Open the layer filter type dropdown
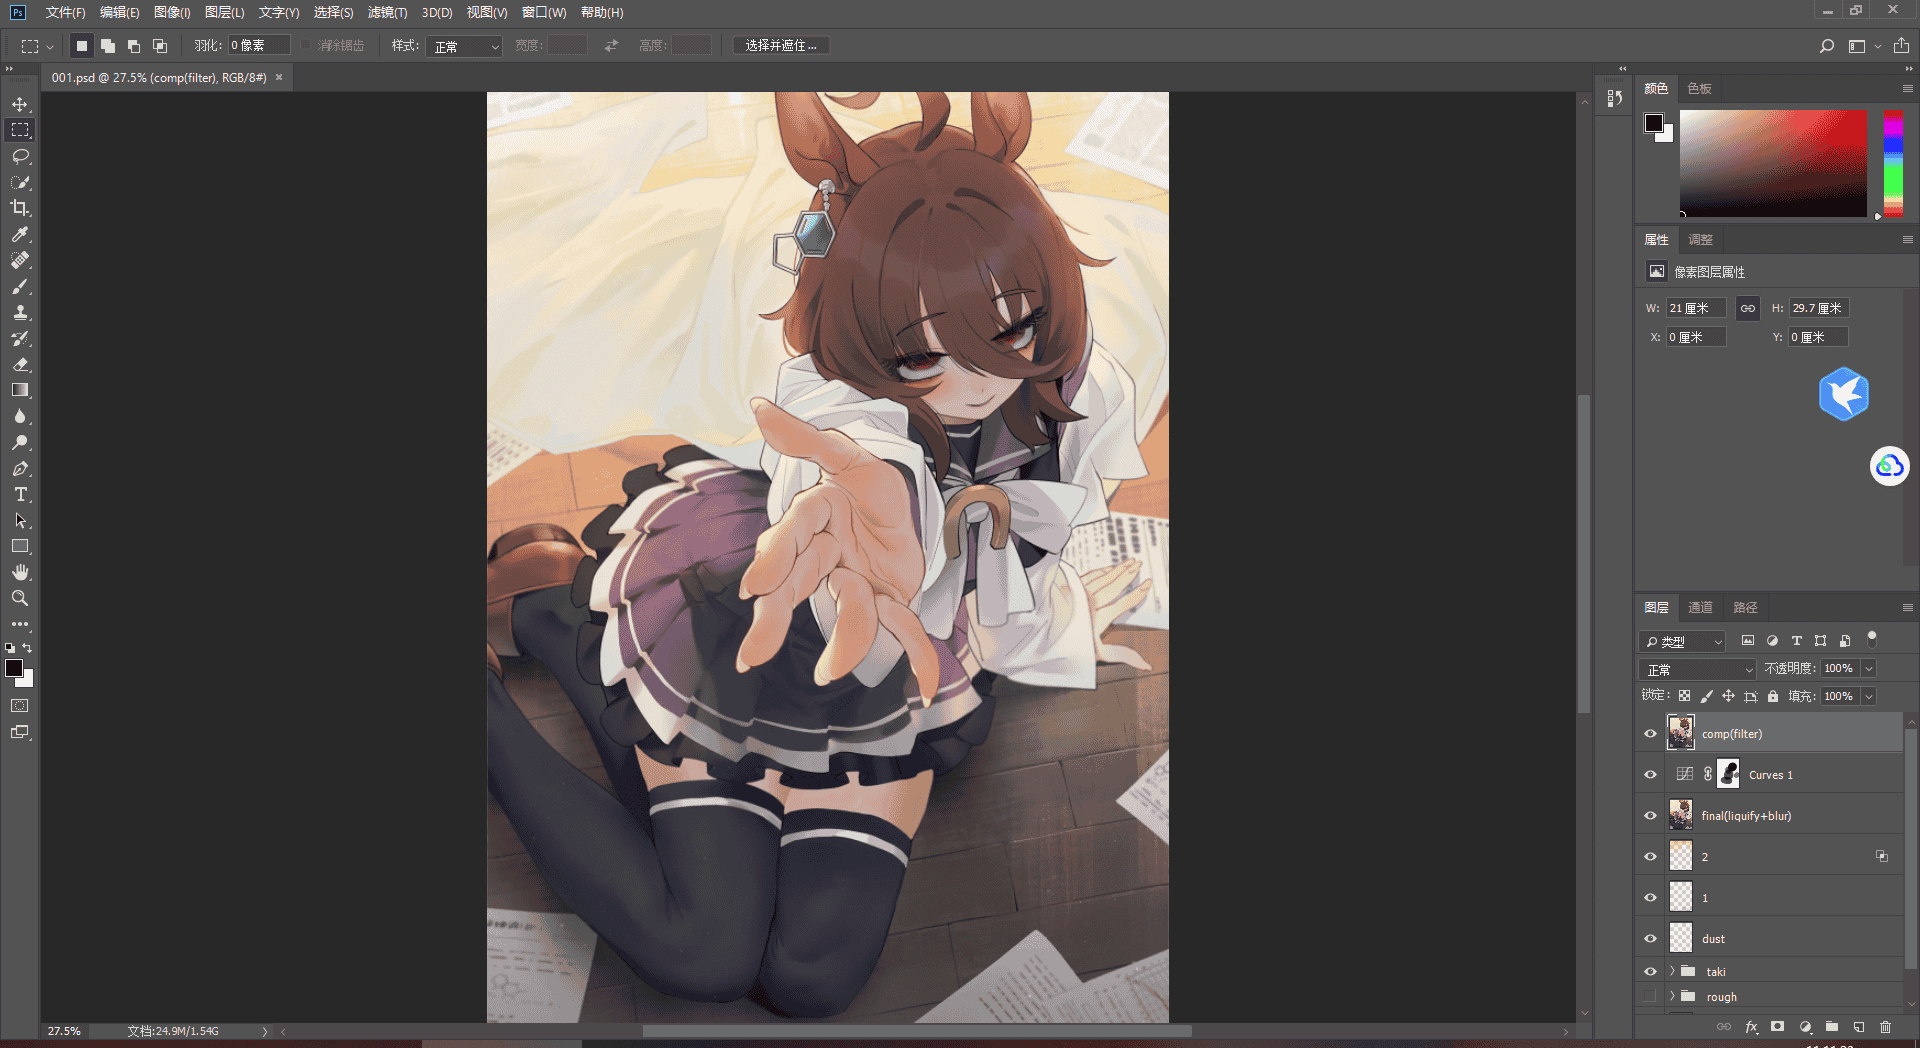Image resolution: width=1920 pixels, height=1048 pixels. pyautogui.click(x=1682, y=641)
